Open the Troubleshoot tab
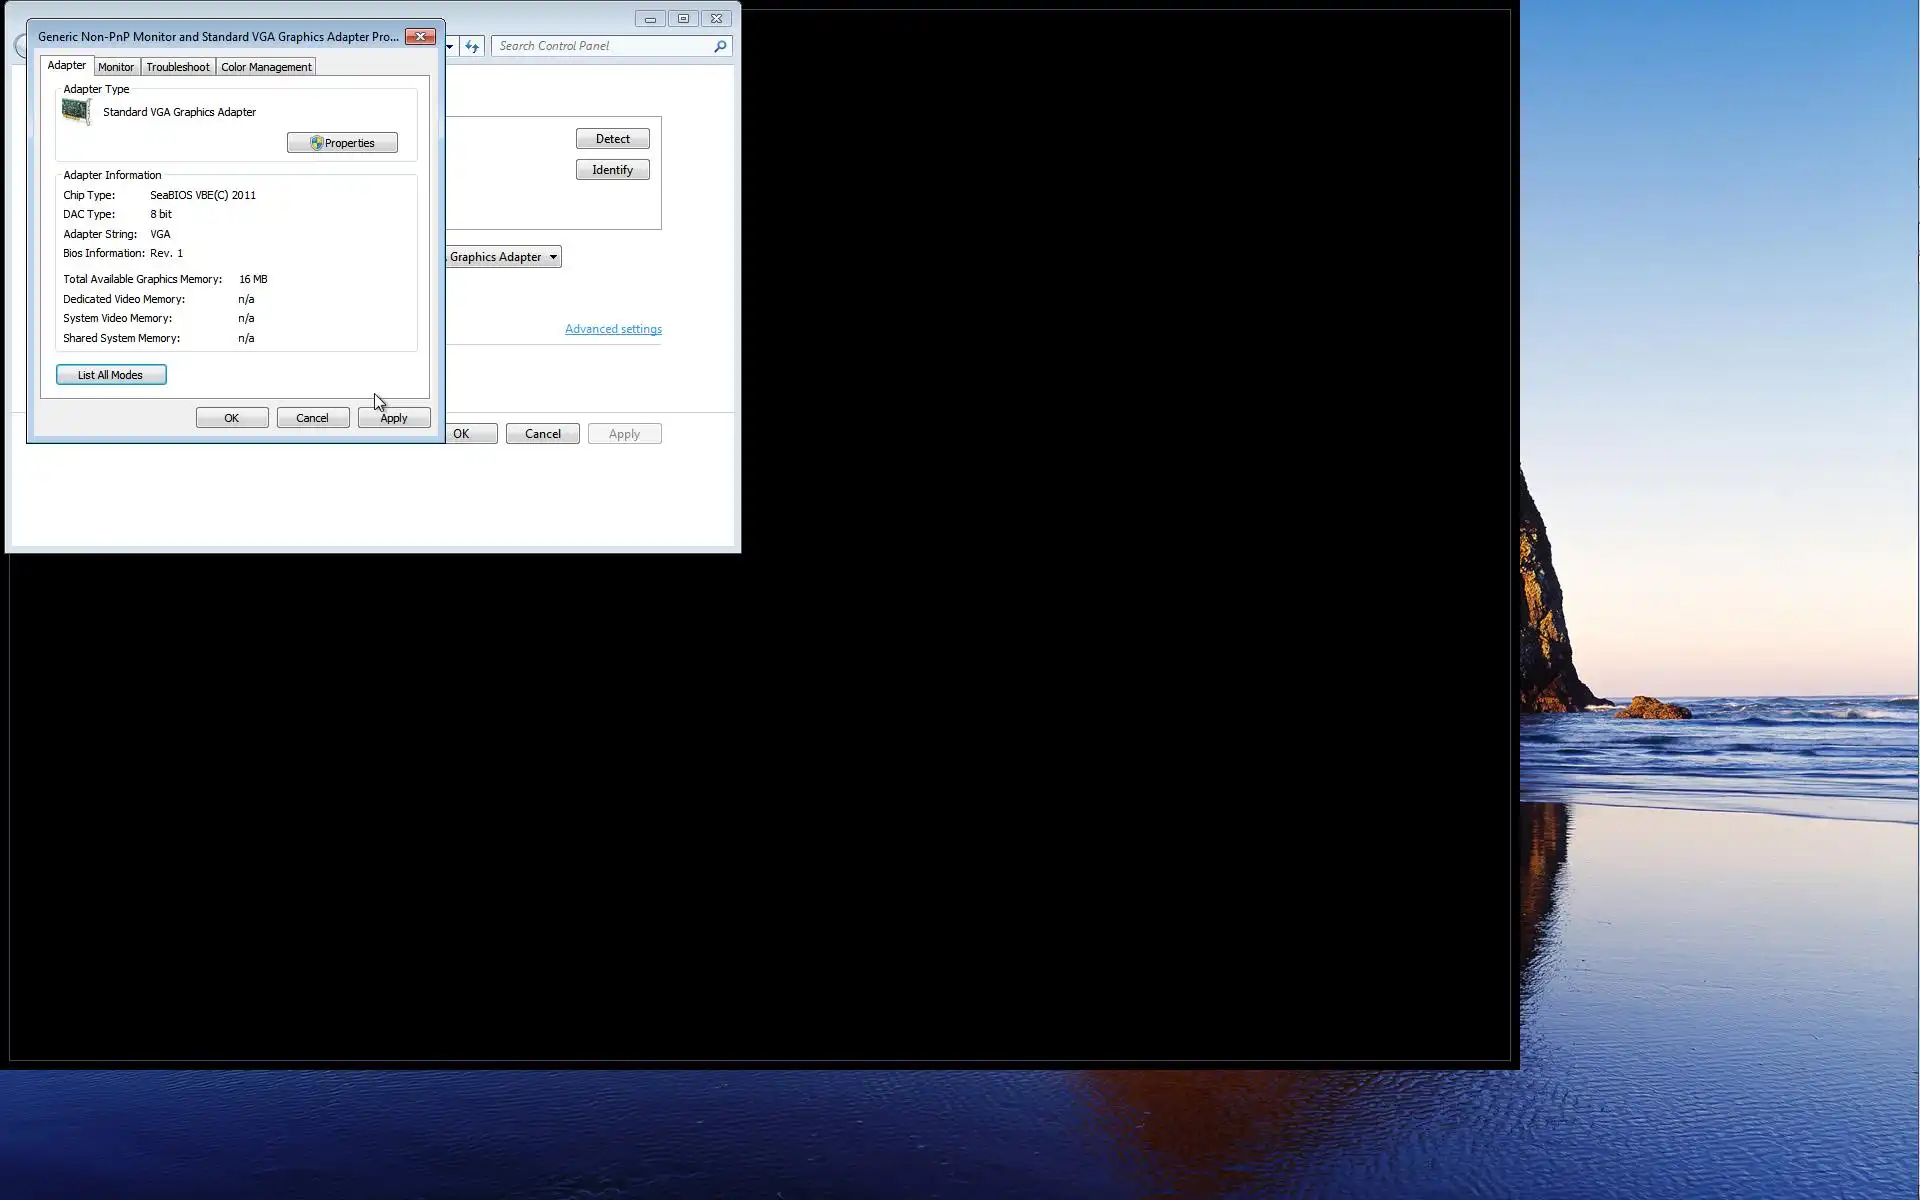 pos(178,67)
